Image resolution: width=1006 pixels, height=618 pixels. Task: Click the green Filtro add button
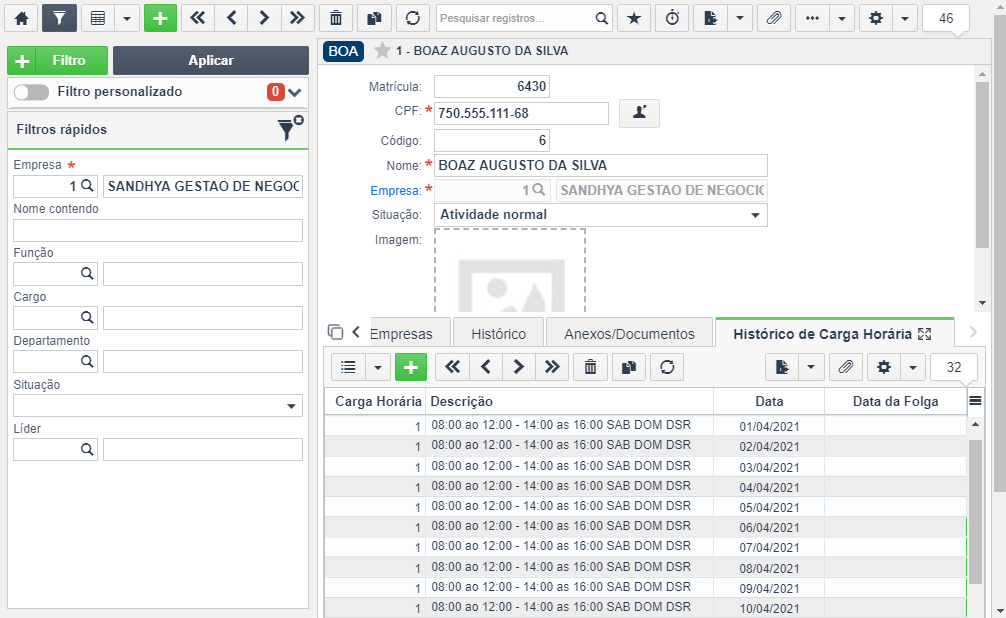58,60
